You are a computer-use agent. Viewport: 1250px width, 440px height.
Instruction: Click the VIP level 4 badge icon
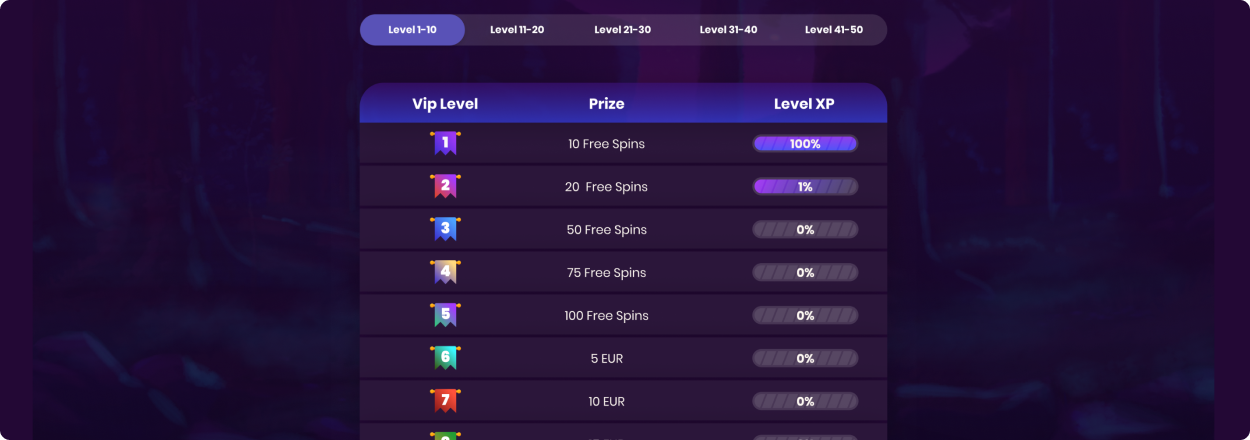[445, 272]
